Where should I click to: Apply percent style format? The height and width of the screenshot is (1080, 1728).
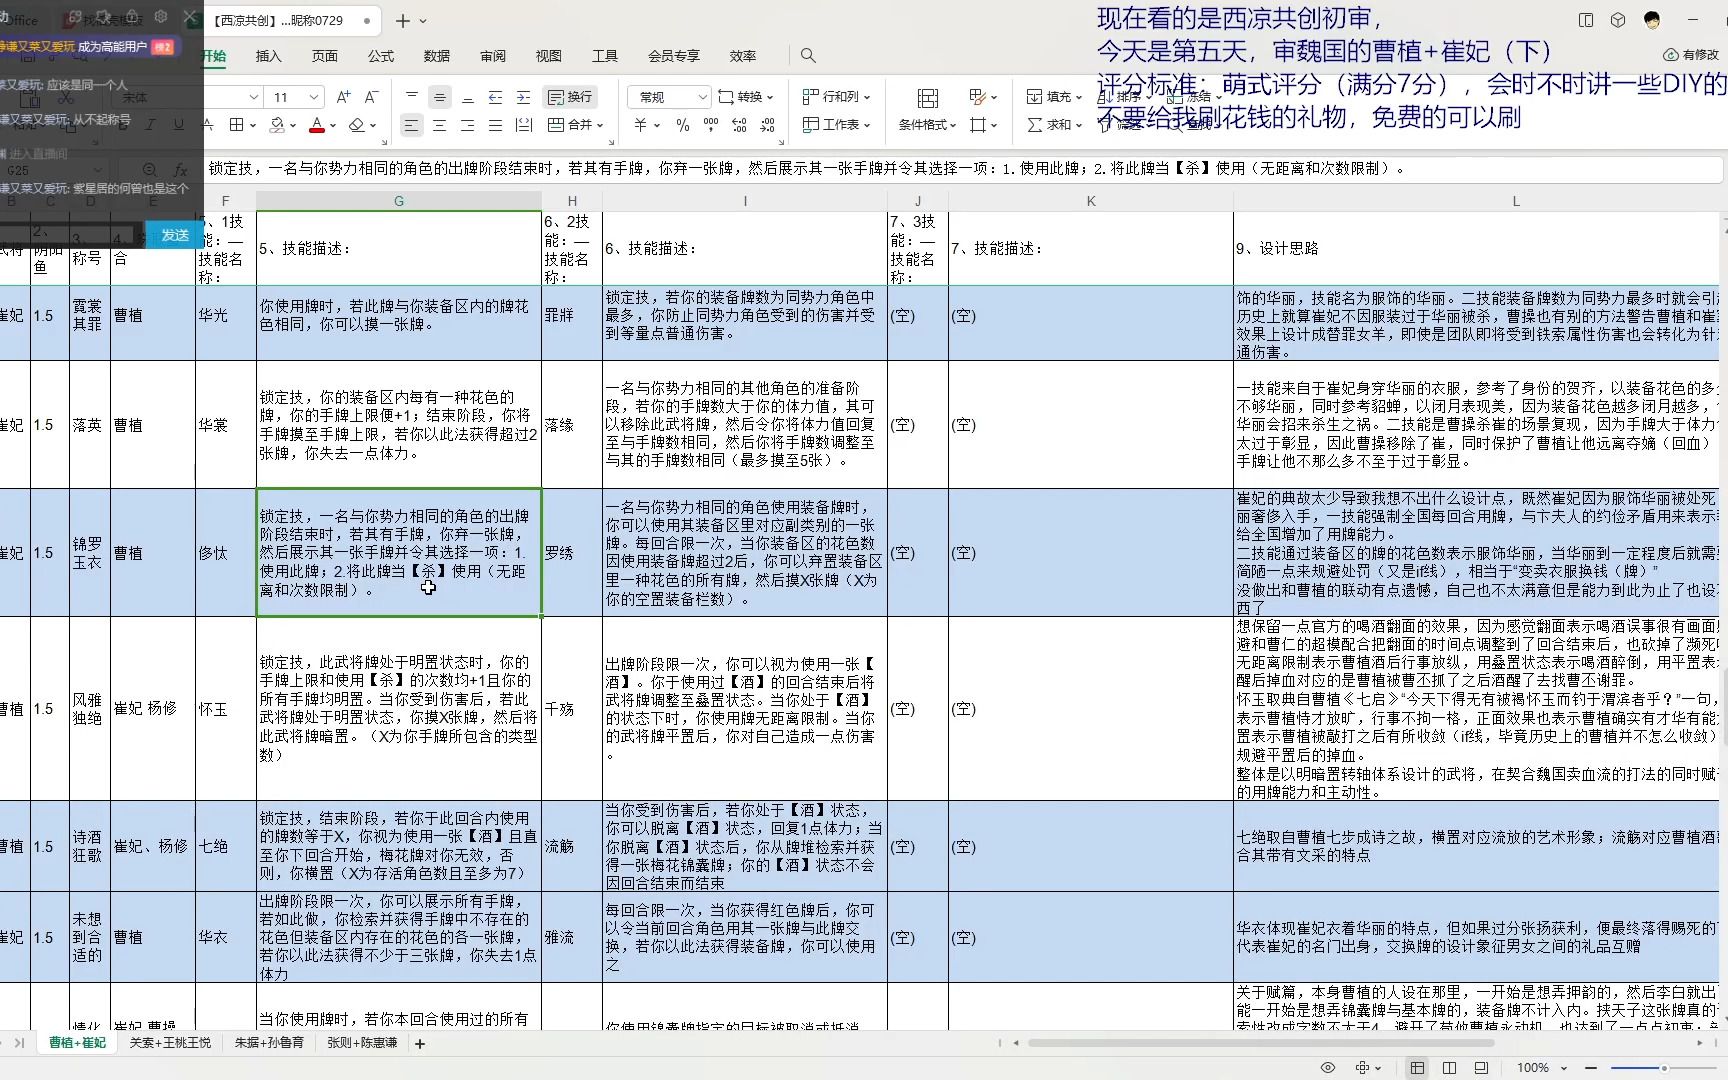683,125
